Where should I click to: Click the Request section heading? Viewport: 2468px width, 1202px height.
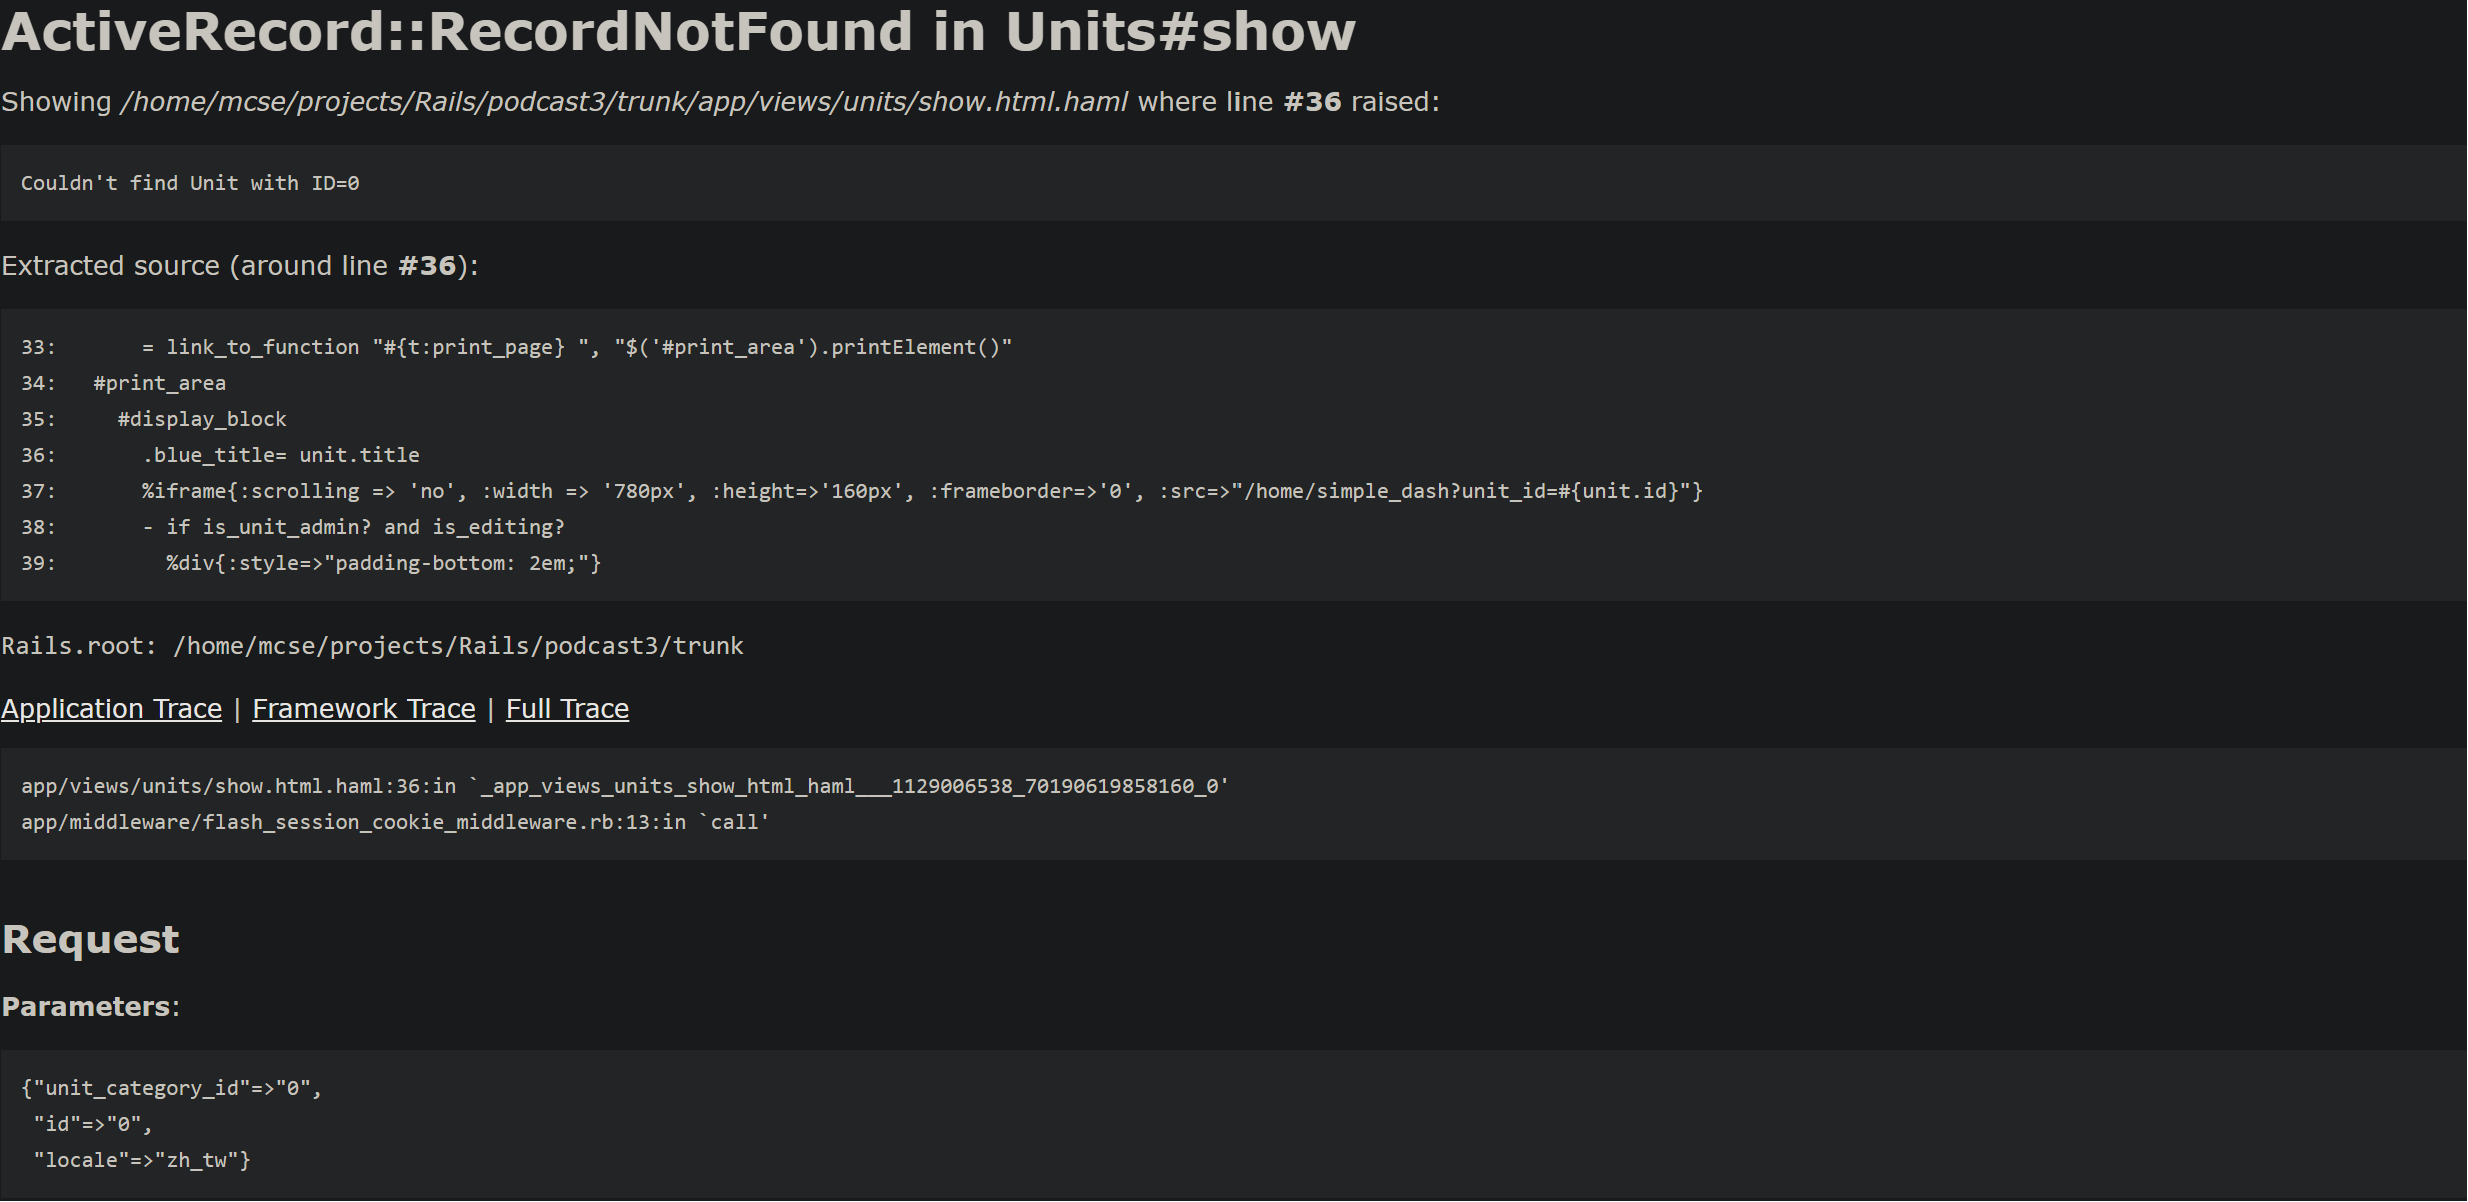[90, 940]
